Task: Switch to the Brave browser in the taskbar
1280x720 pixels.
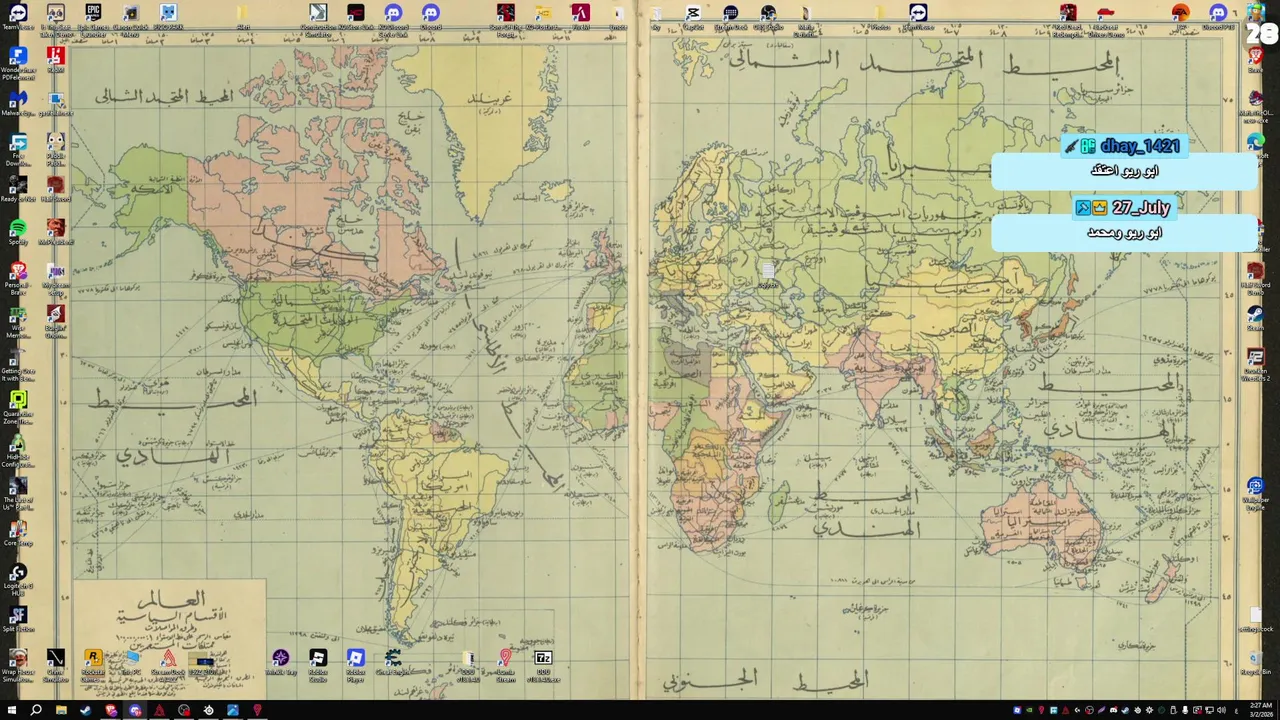Action: 110,710
